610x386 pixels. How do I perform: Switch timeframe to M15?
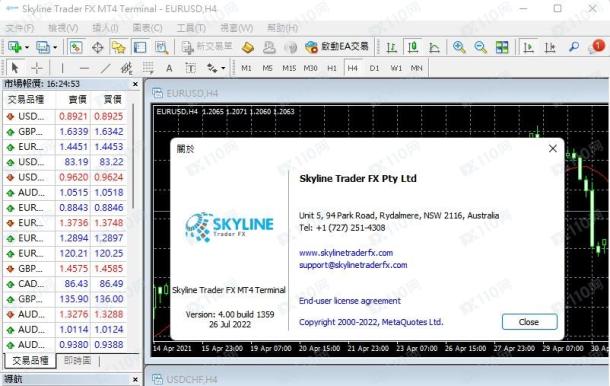coord(289,68)
